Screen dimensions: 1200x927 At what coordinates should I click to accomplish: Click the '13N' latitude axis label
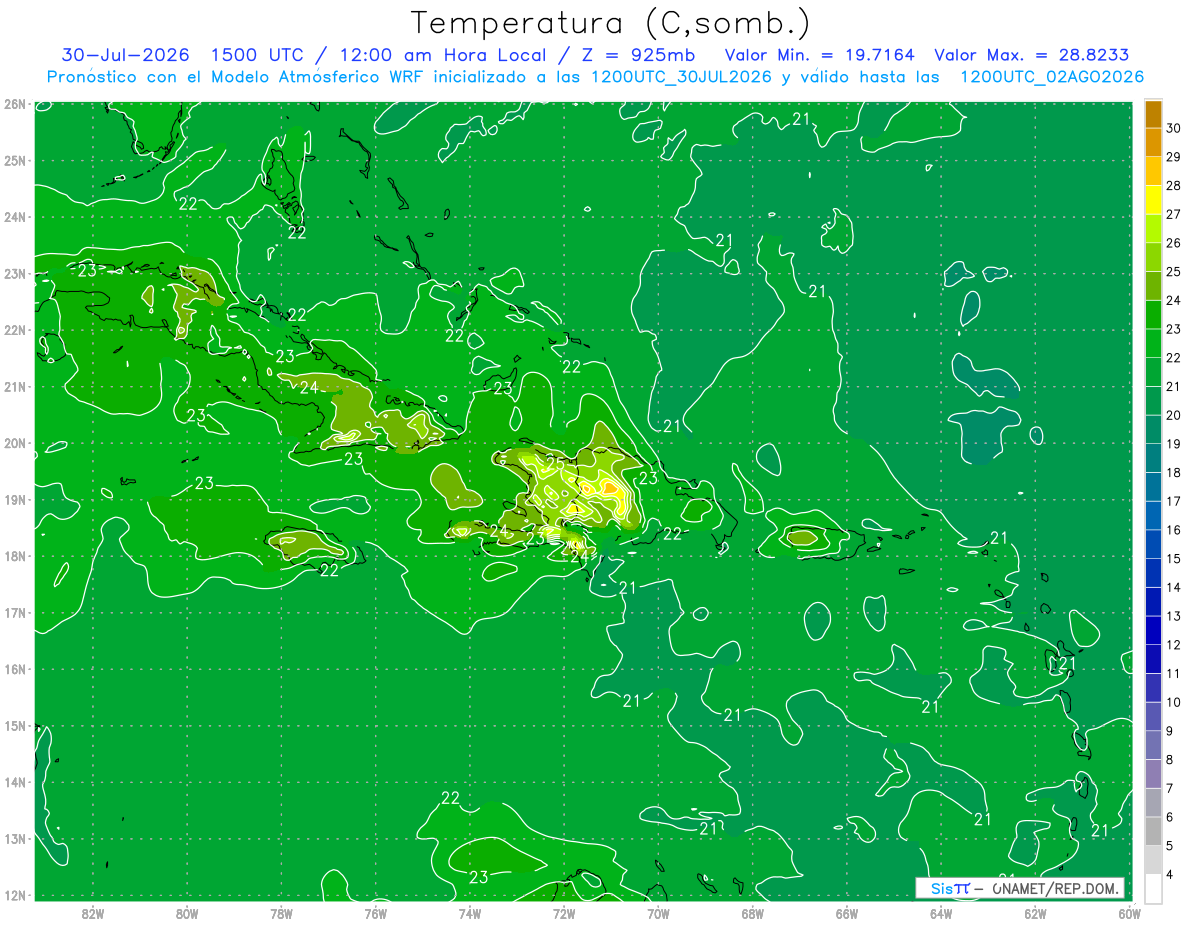click(15, 839)
